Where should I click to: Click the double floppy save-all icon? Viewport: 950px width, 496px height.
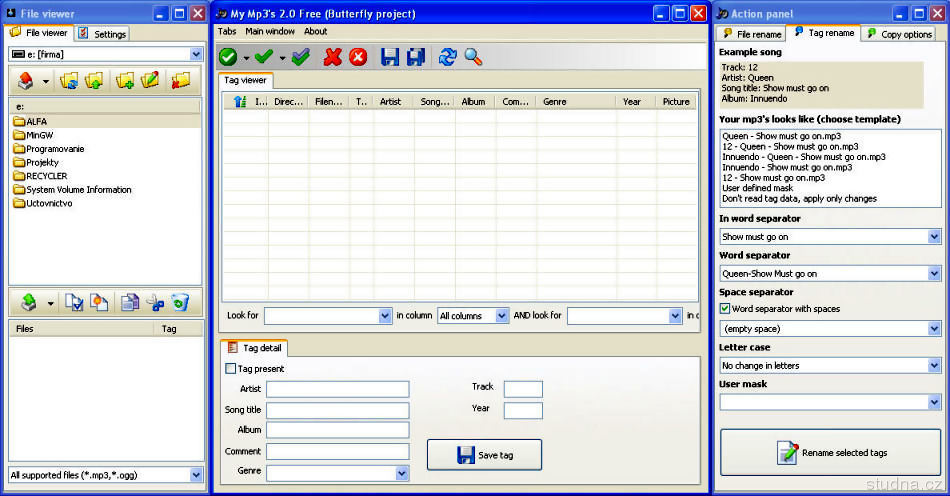click(416, 57)
